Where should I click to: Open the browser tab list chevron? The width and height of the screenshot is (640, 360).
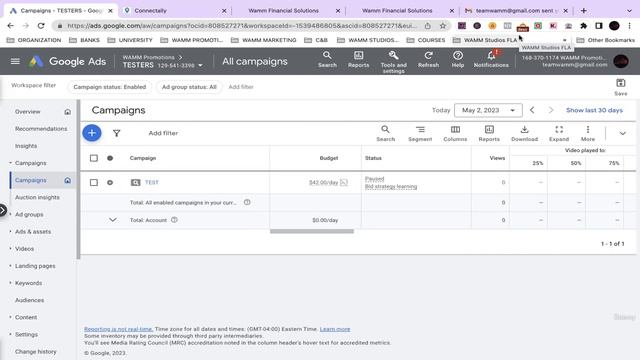pos(629,11)
